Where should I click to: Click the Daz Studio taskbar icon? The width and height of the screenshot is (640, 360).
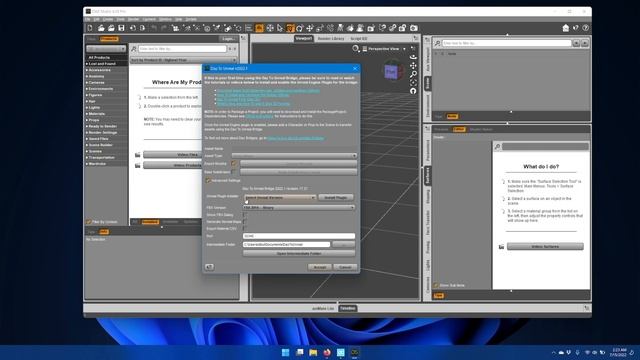(354, 352)
